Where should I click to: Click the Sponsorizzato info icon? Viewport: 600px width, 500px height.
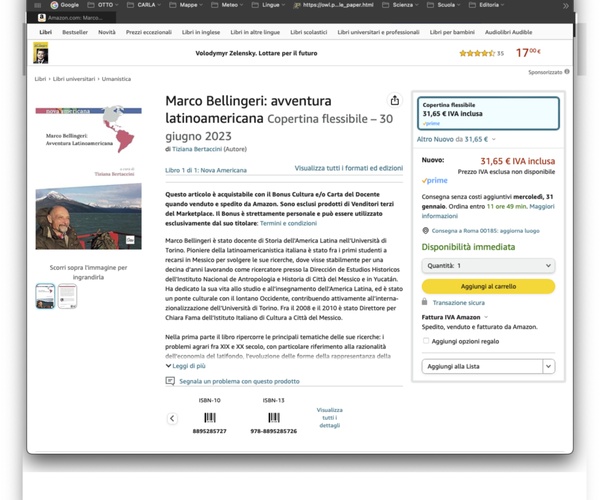click(567, 72)
